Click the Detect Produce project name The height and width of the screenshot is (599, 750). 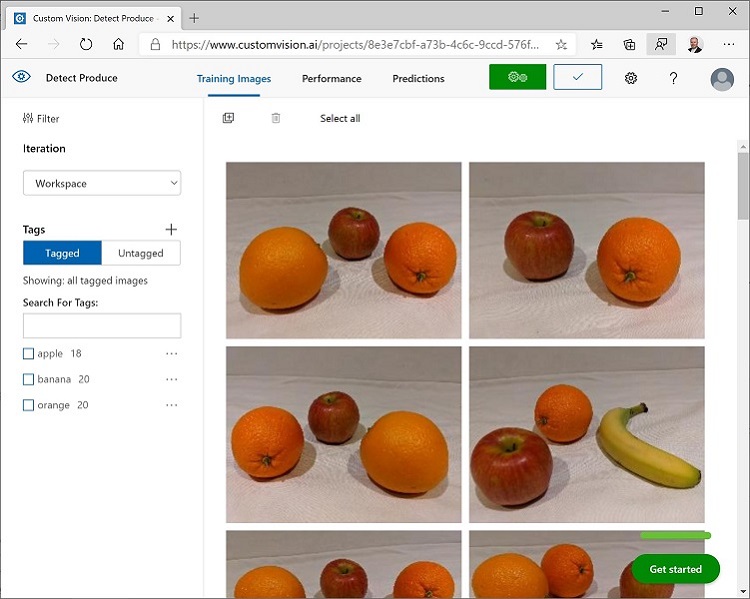tap(81, 78)
